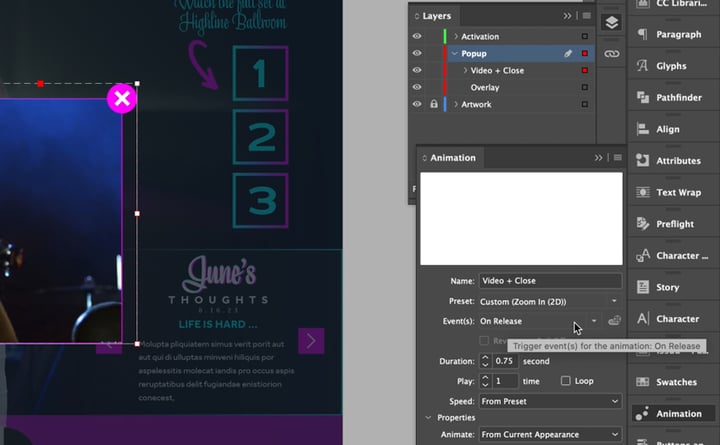Click the purple next arrow button

coord(311,341)
